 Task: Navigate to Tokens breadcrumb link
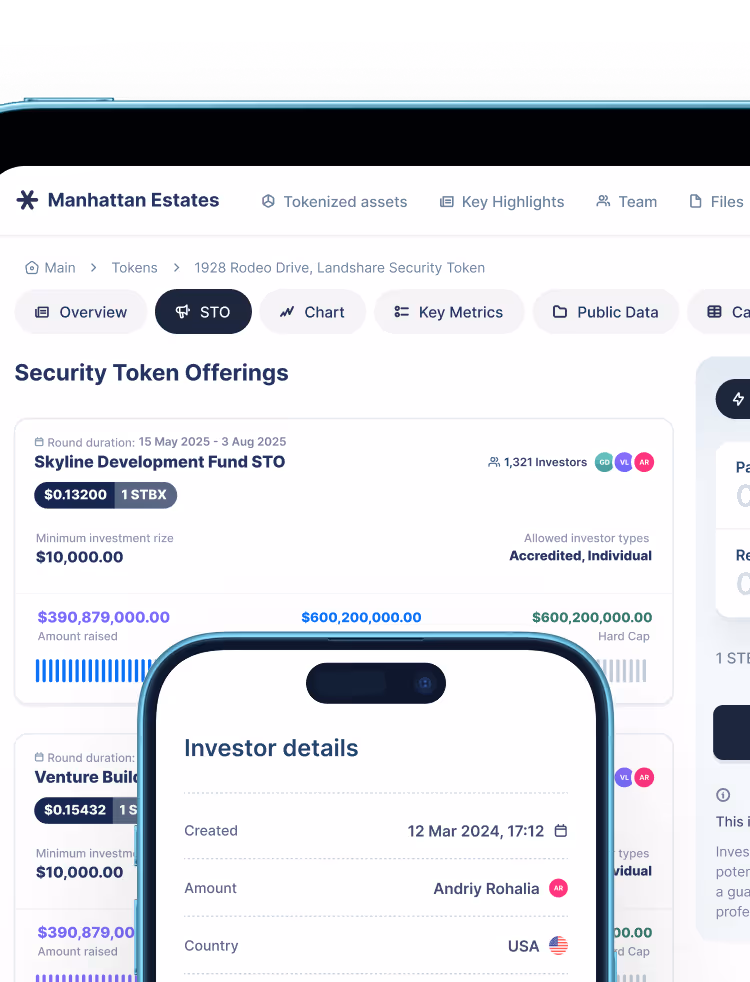click(135, 267)
